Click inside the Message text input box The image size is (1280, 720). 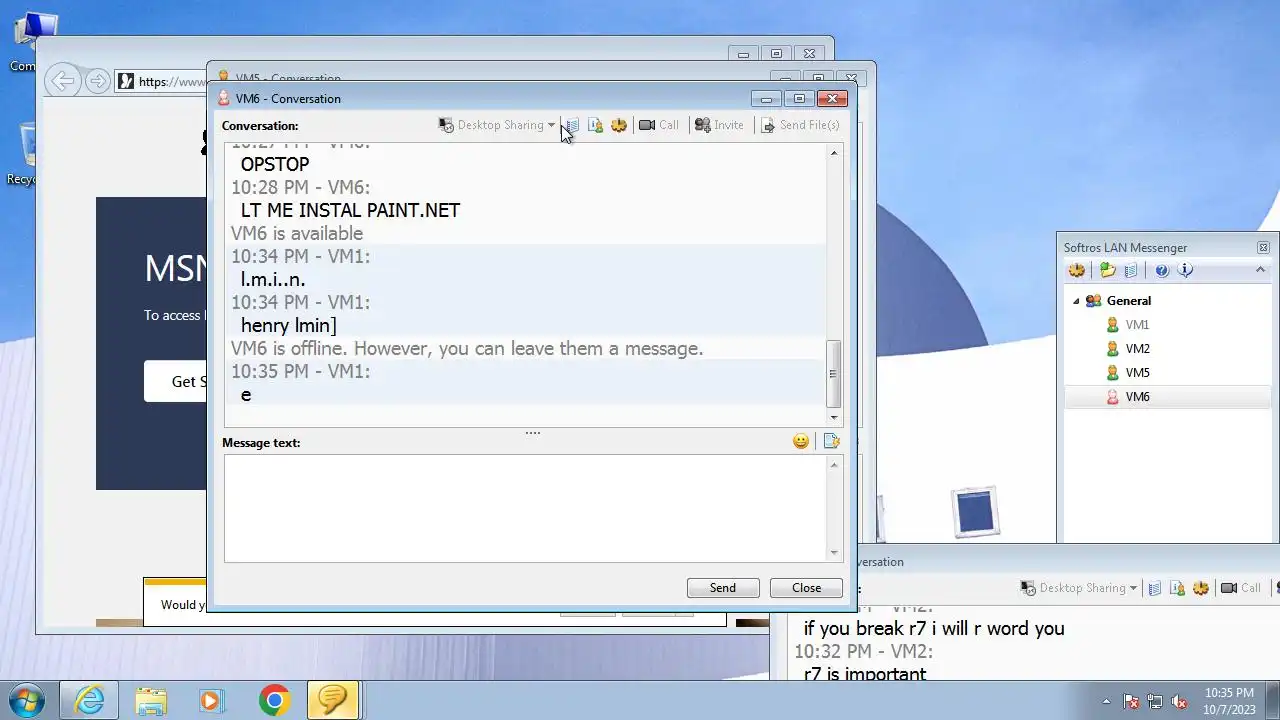click(526, 508)
